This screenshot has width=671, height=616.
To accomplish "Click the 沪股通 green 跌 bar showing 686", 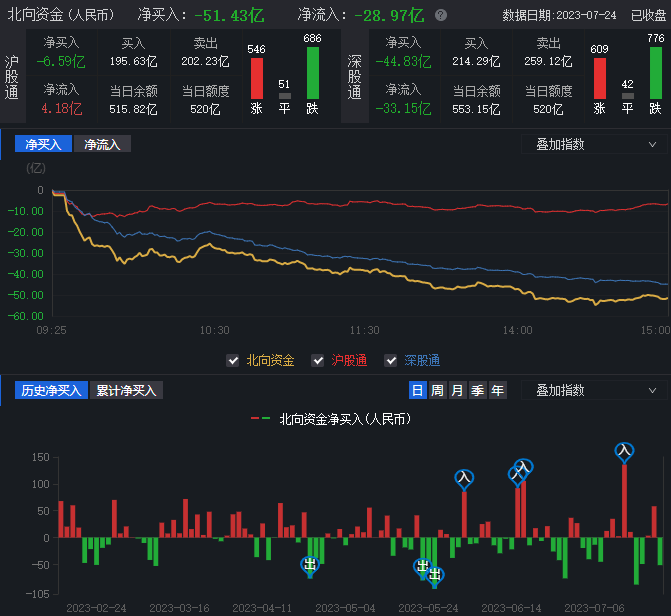I will point(313,72).
